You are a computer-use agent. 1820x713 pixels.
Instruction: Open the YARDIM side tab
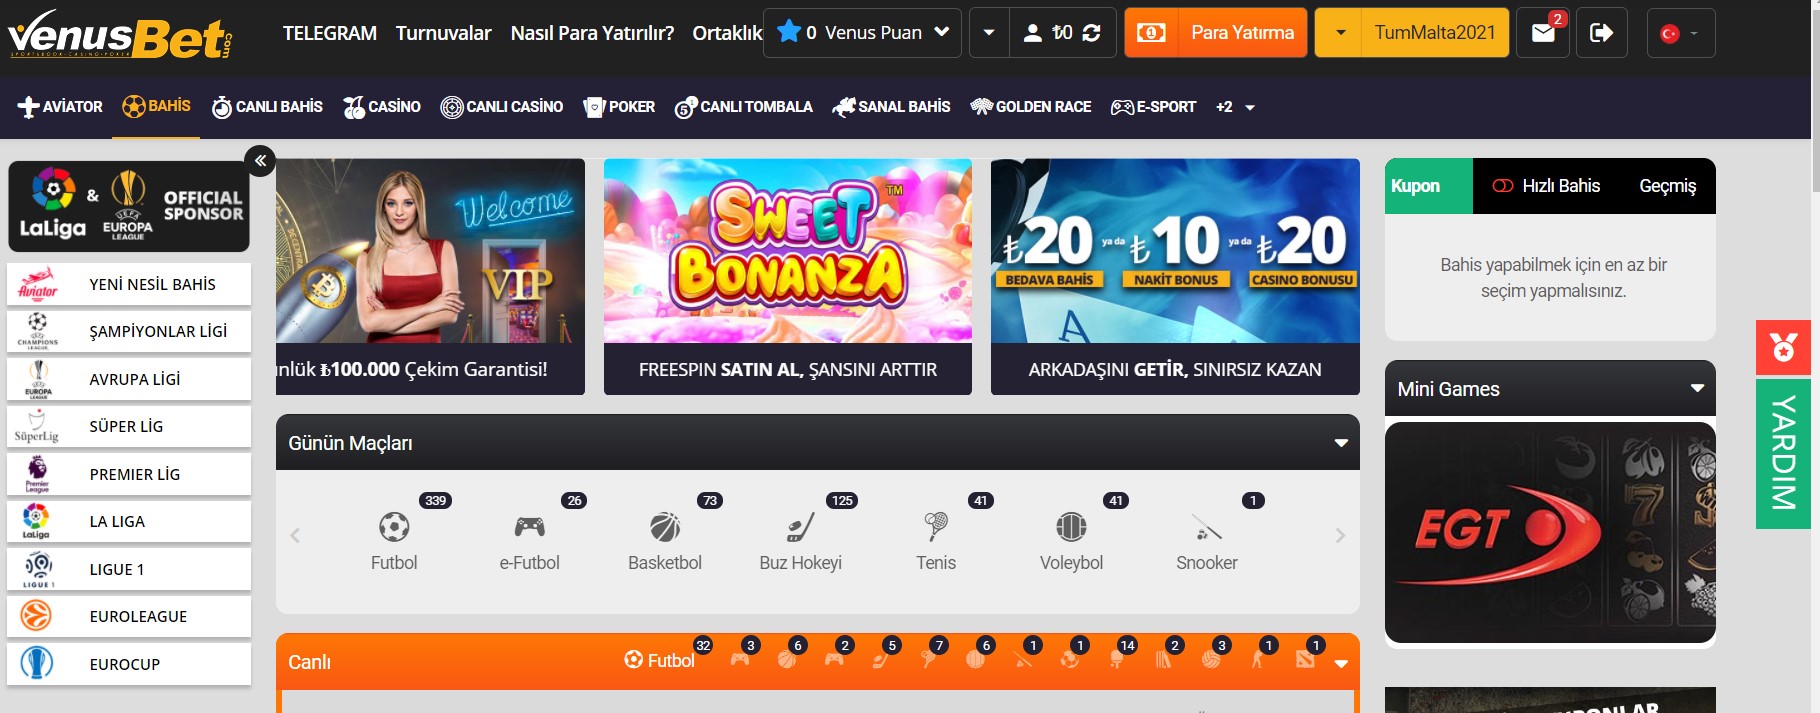tap(1783, 454)
